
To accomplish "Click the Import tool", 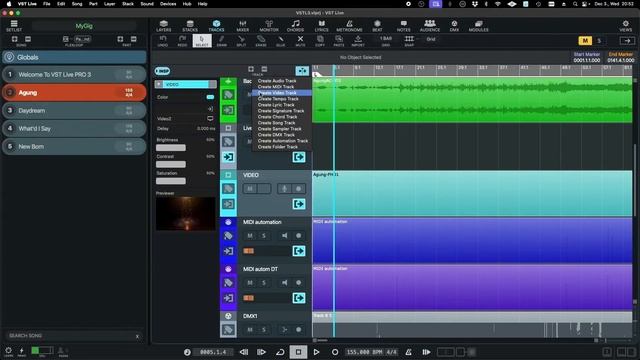I will pos(358,41).
